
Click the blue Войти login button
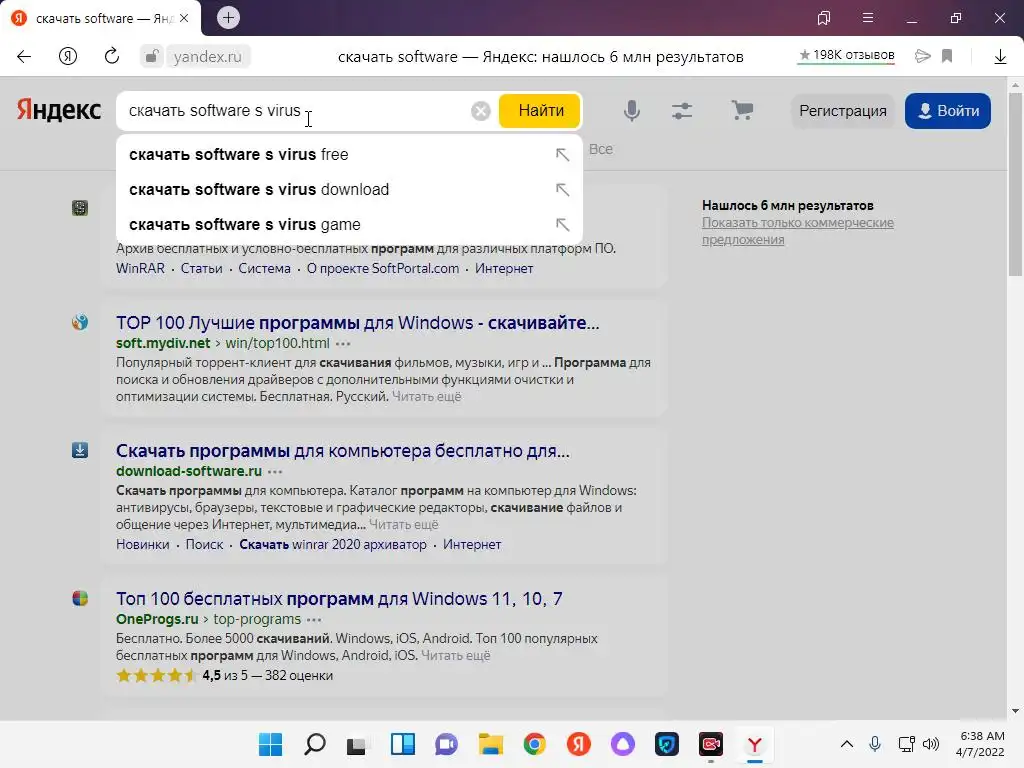tap(948, 111)
